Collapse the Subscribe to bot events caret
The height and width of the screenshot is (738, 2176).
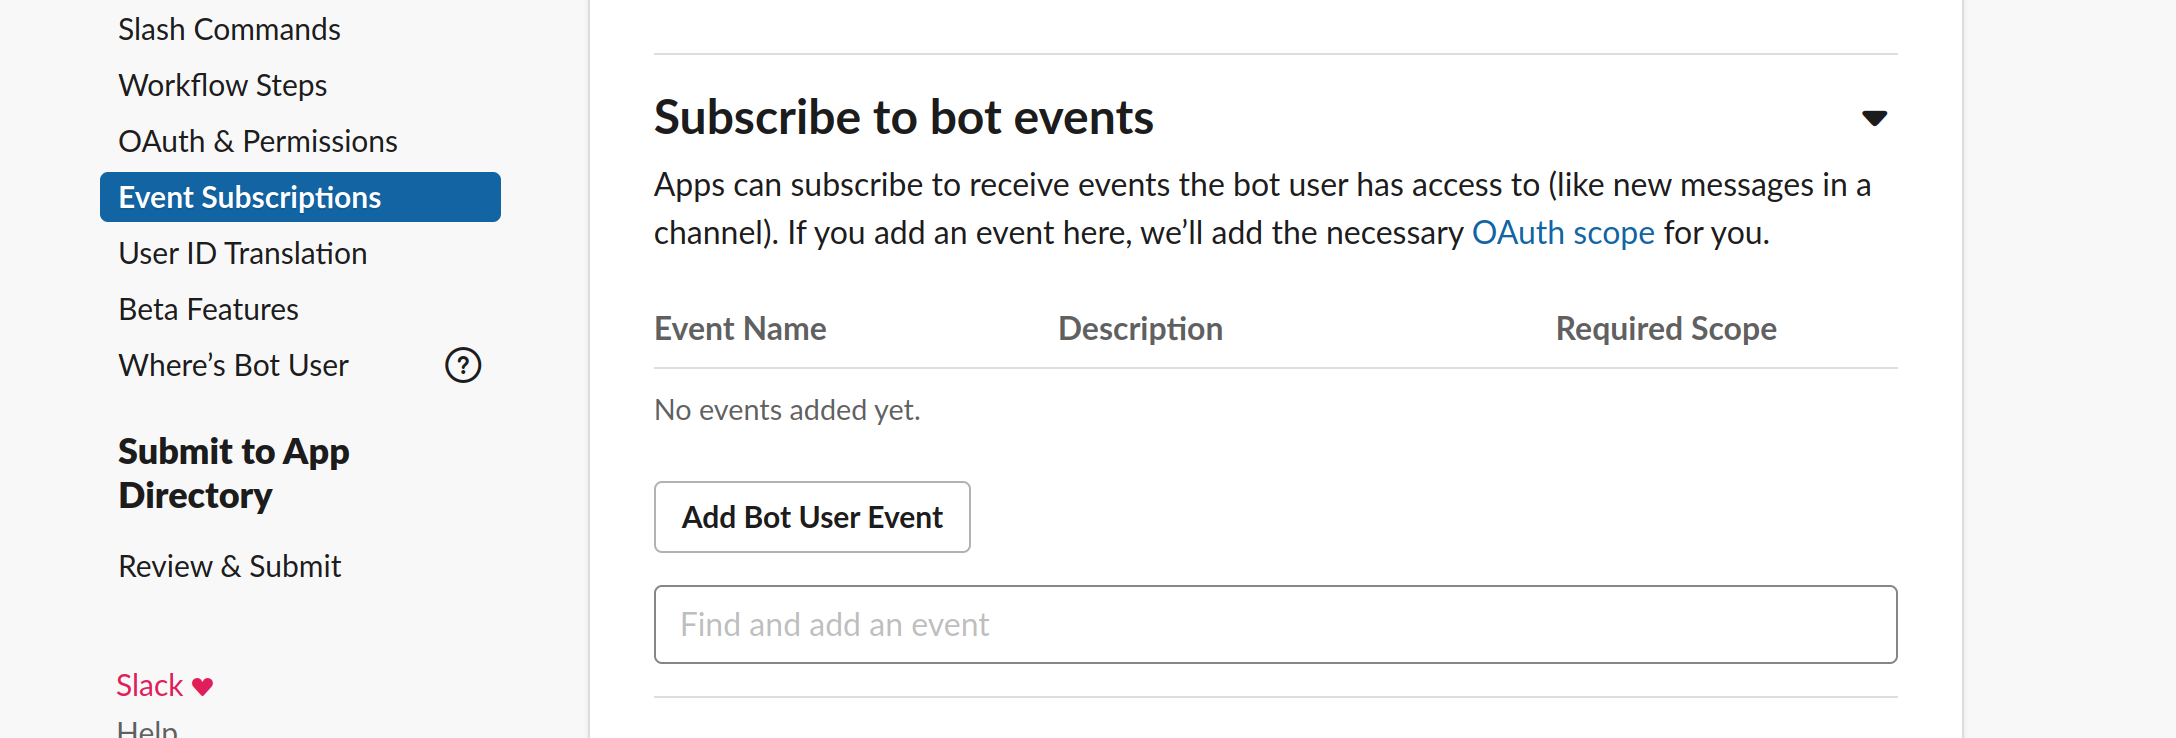1874,118
